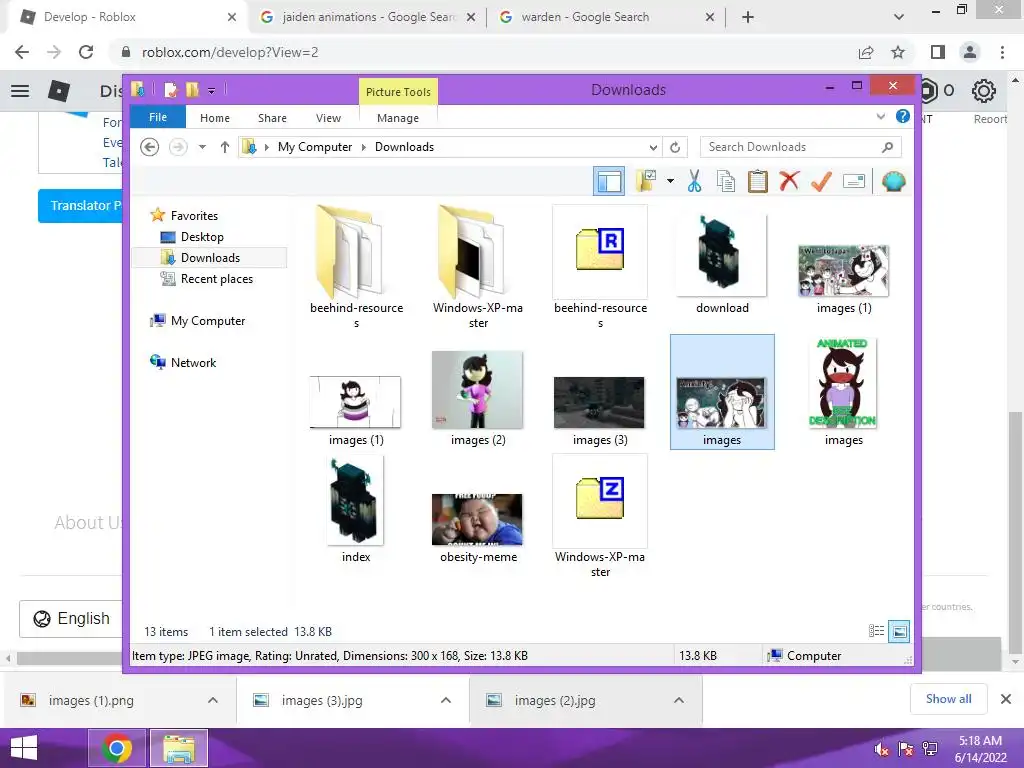Screen dimensions: 1024x768
Task: Select beehind-resources archive with R badge
Action: point(600,267)
